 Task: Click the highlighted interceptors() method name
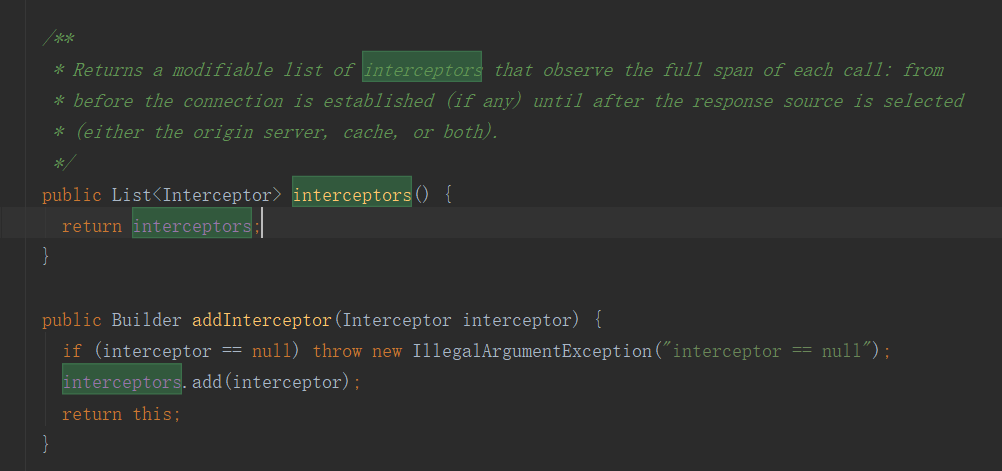click(x=351, y=195)
